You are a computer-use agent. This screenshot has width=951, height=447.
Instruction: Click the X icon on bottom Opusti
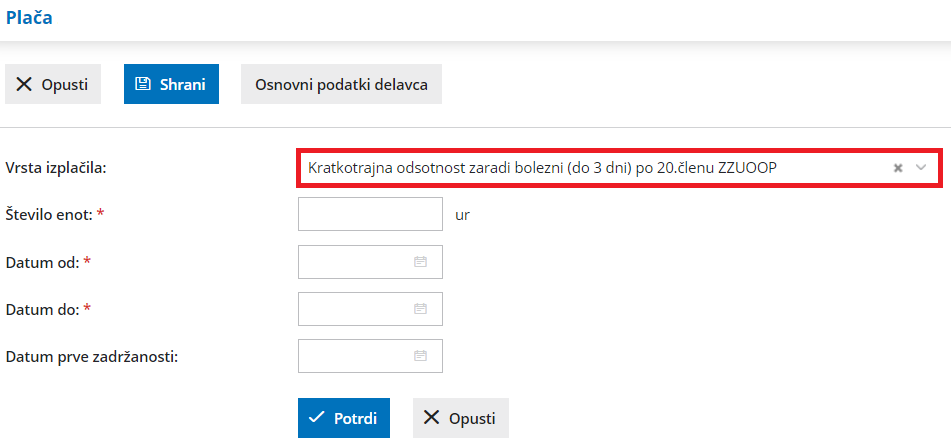pyautogui.click(x=432, y=418)
